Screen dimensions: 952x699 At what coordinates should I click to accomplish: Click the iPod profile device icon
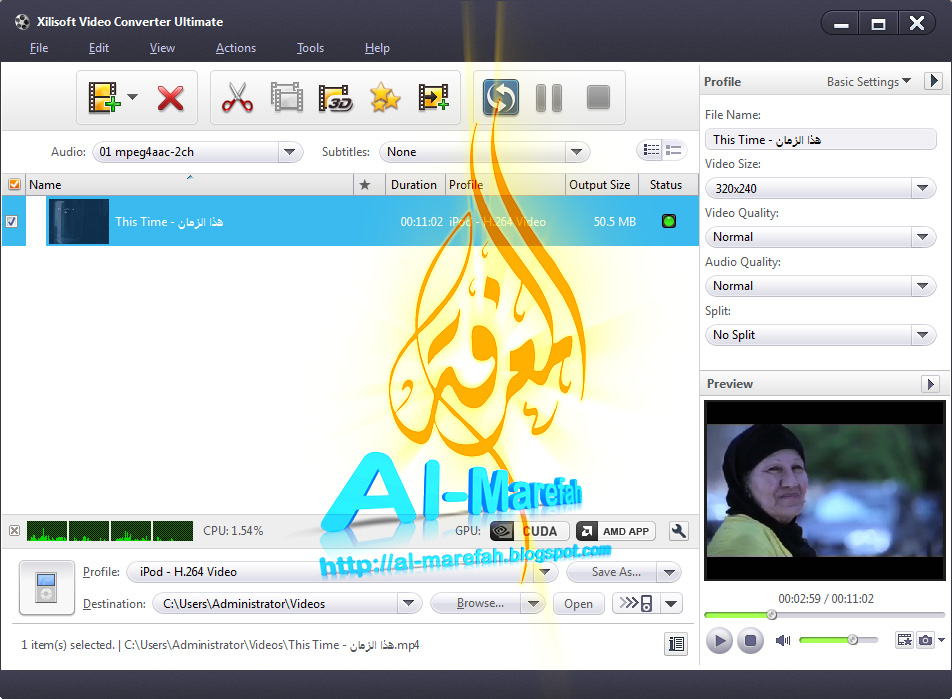click(47, 587)
